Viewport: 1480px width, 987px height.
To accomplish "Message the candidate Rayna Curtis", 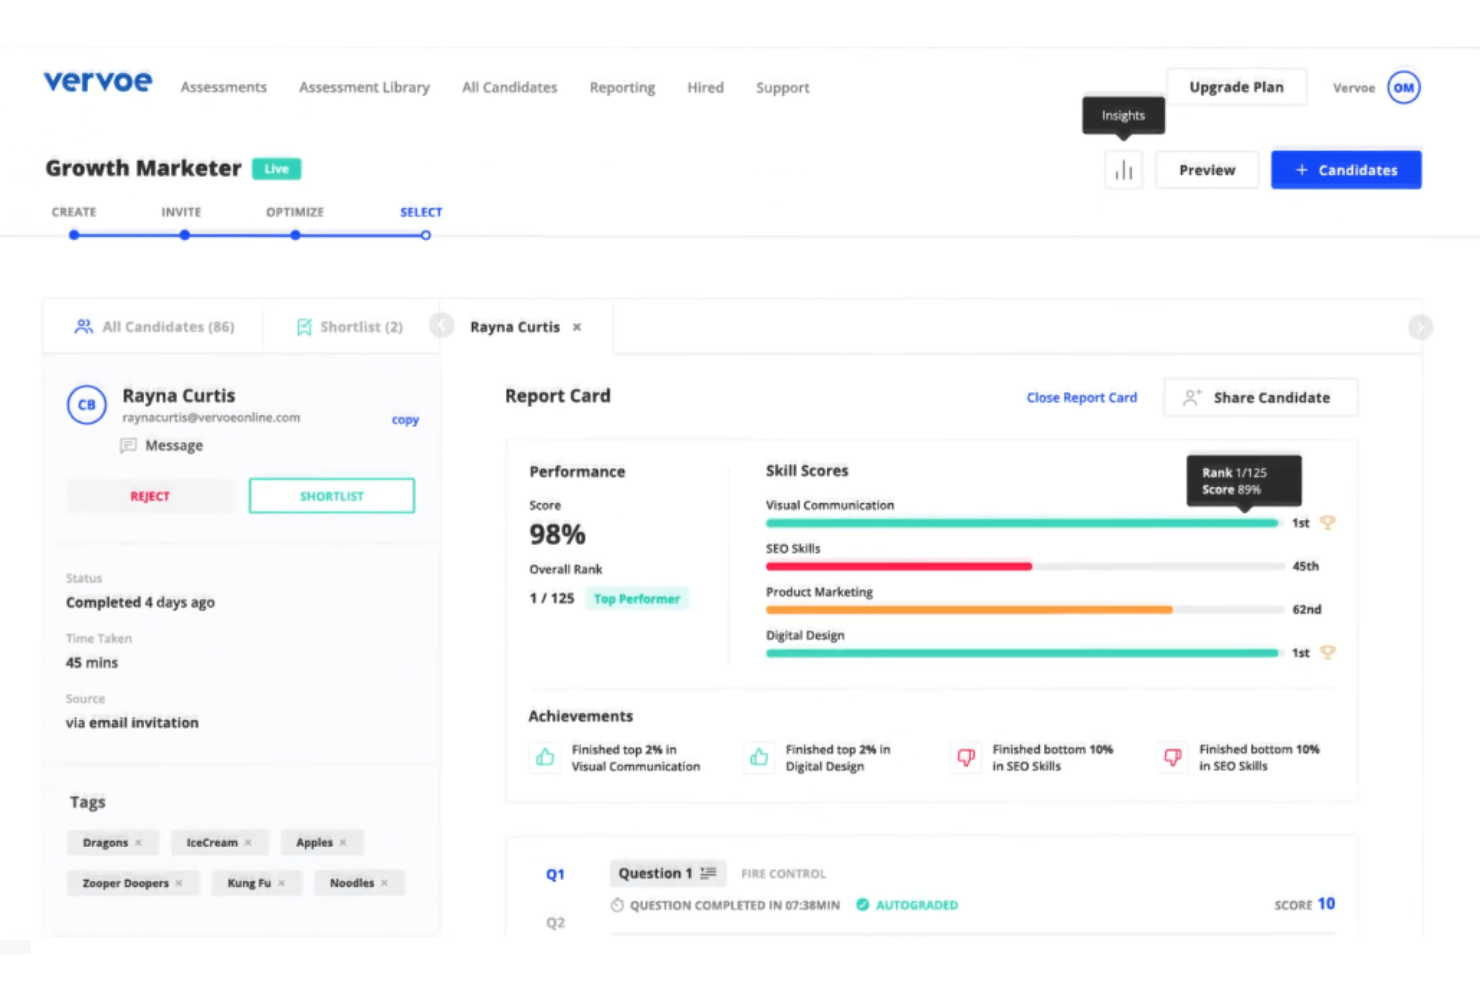I will [x=161, y=446].
